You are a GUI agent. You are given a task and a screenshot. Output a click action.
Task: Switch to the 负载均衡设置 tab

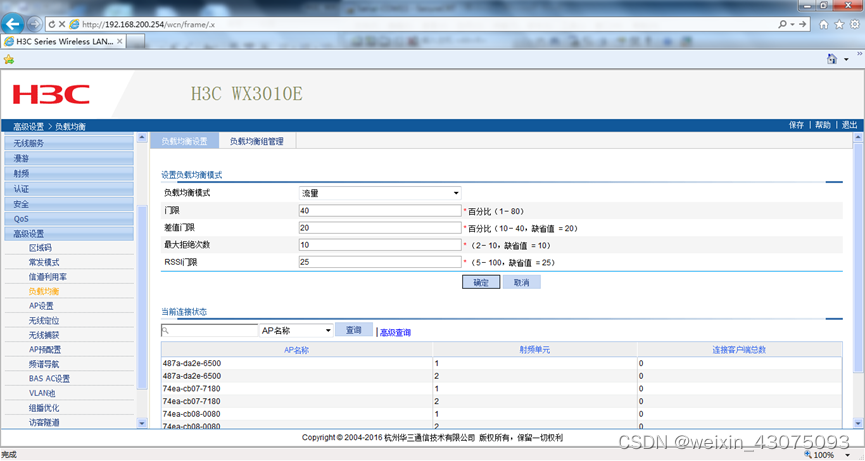click(184, 141)
